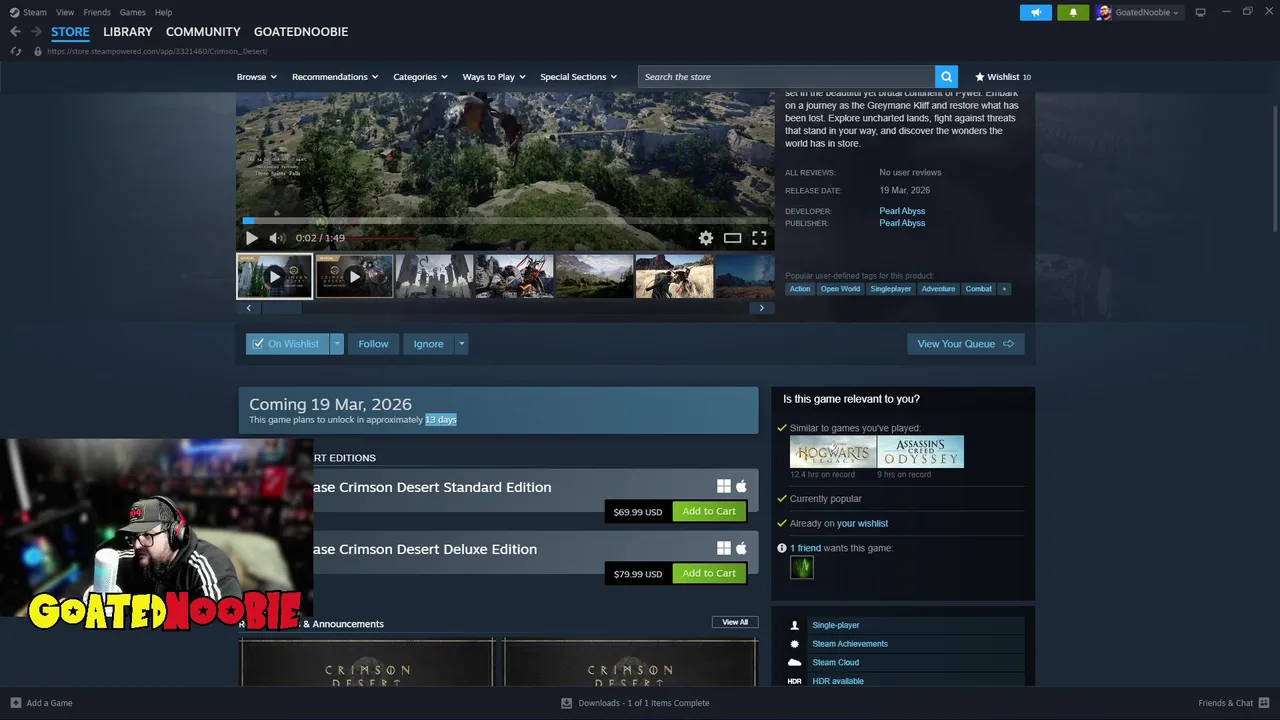Open the notifications bell
1280x720 pixels.
[x=1073, y=12]
